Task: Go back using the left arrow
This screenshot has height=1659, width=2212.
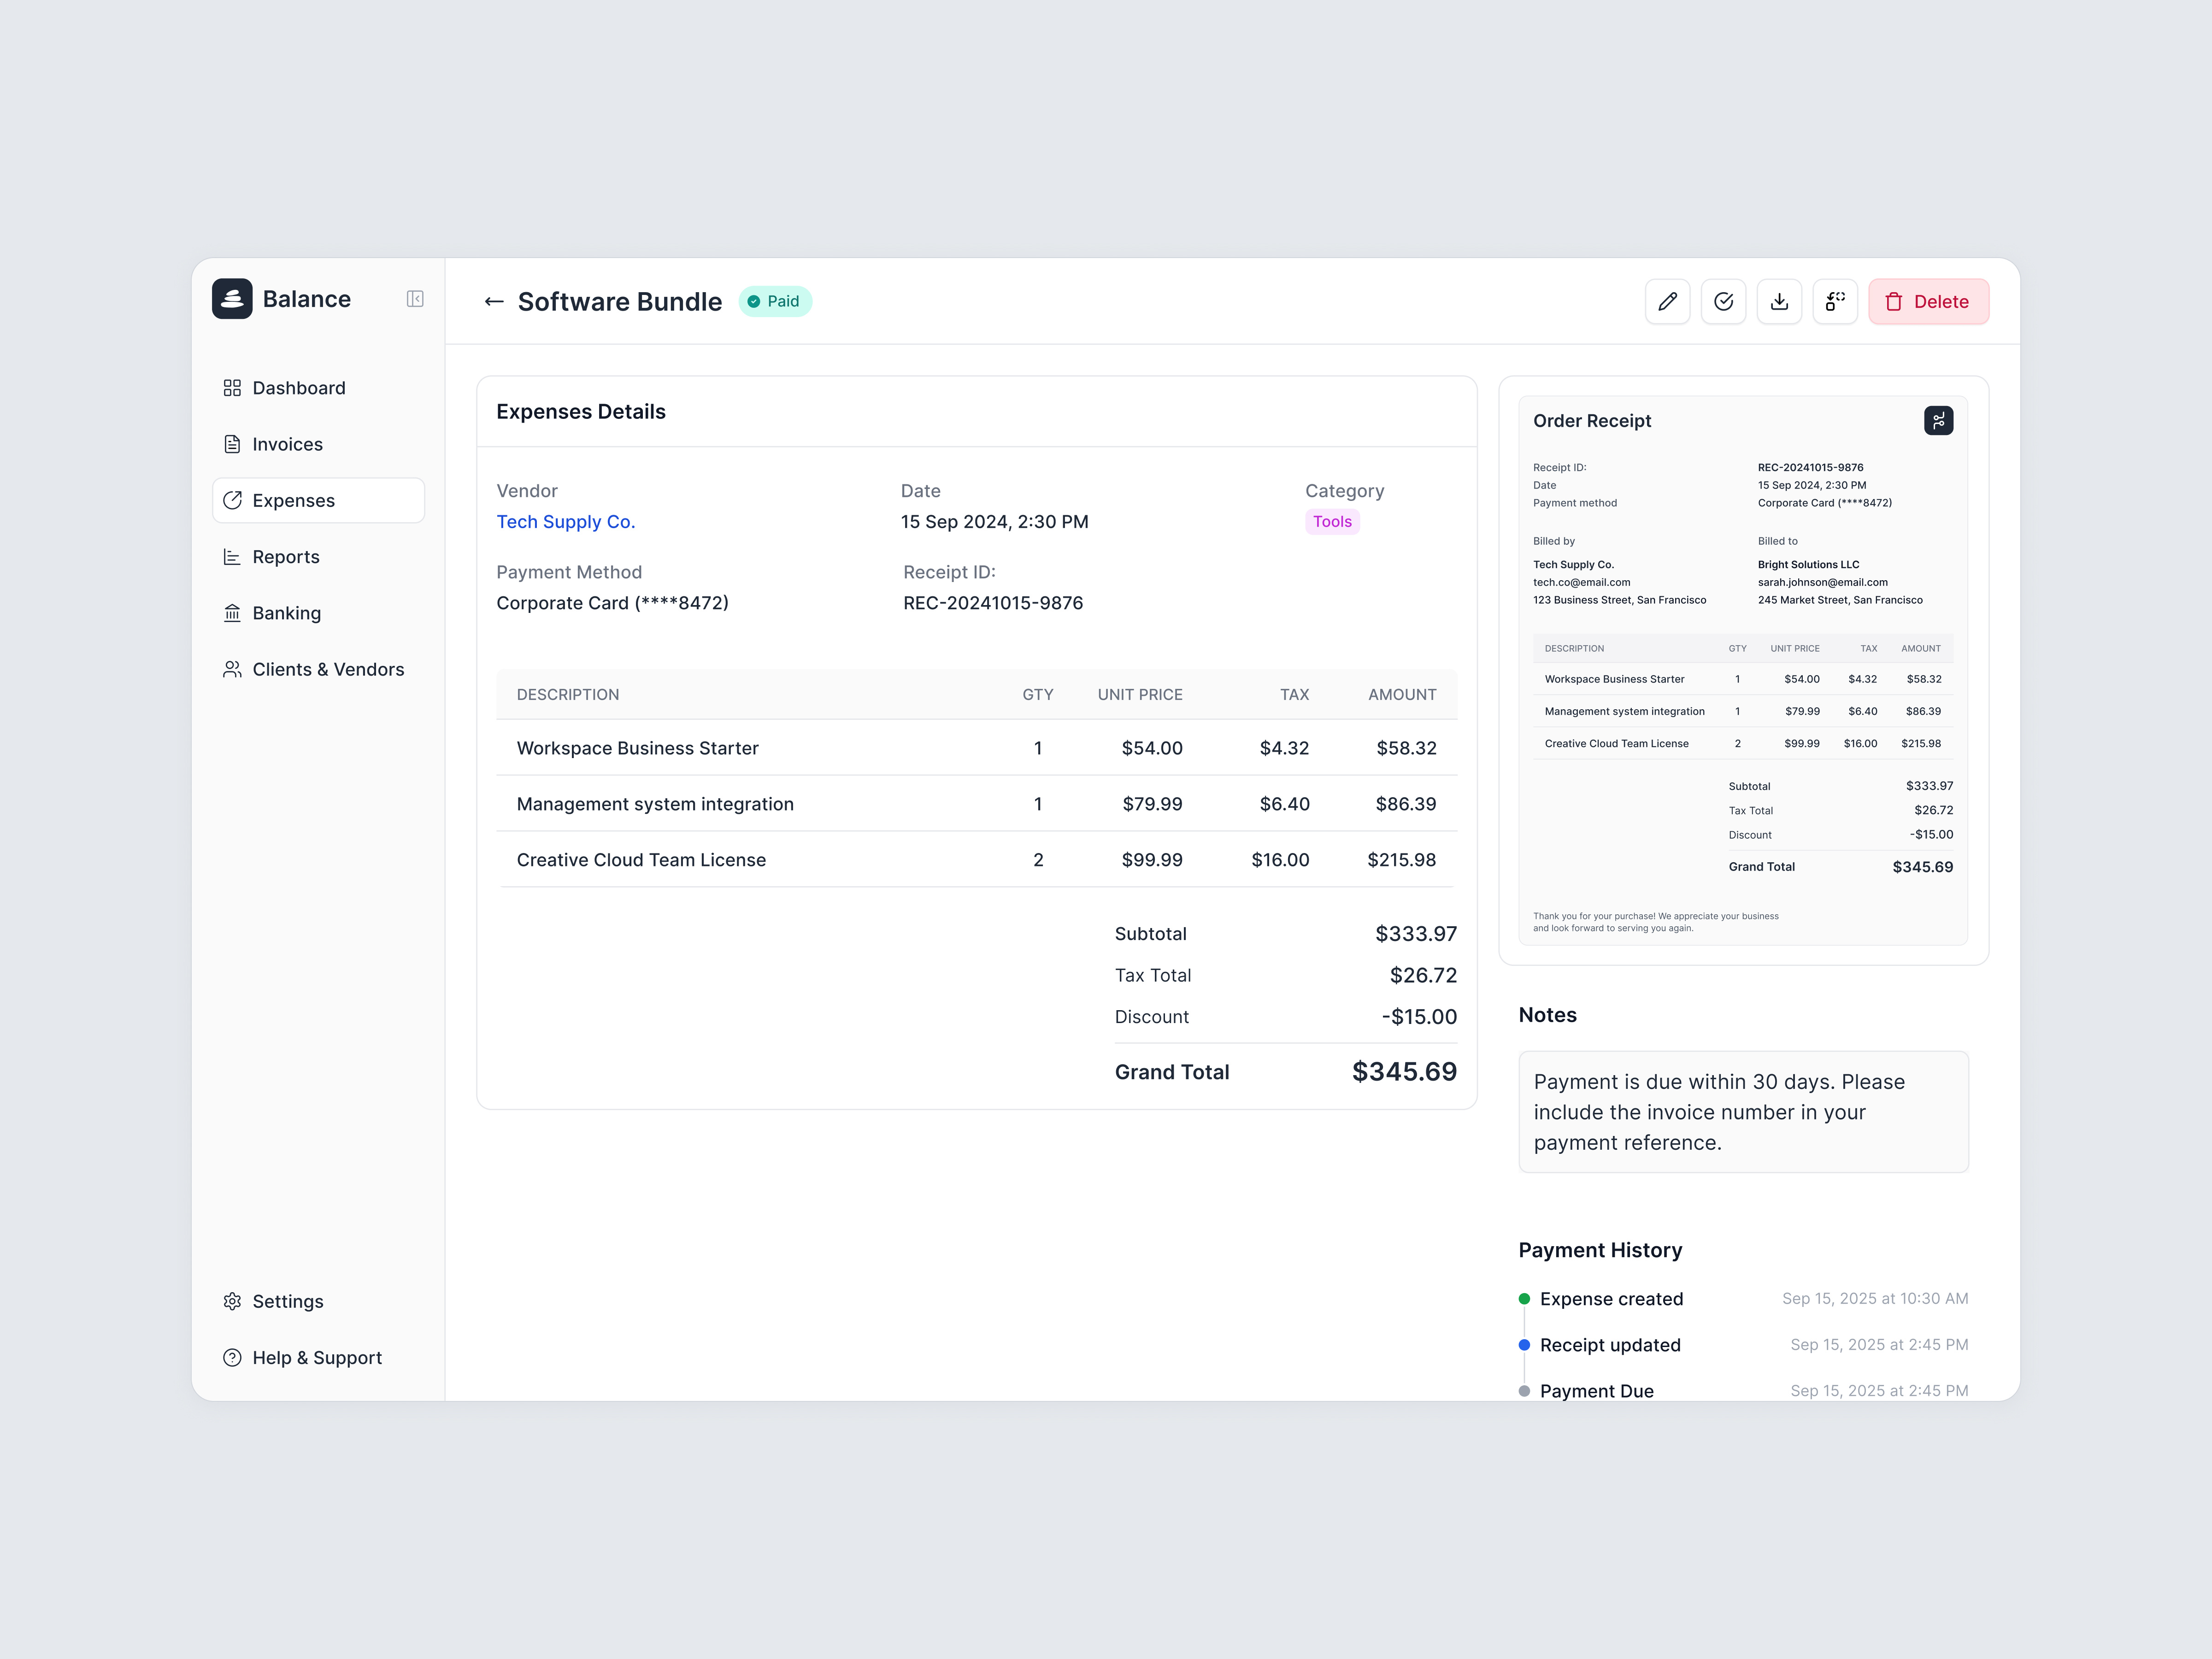Action: pyautogui.click(x=493, y=301)
